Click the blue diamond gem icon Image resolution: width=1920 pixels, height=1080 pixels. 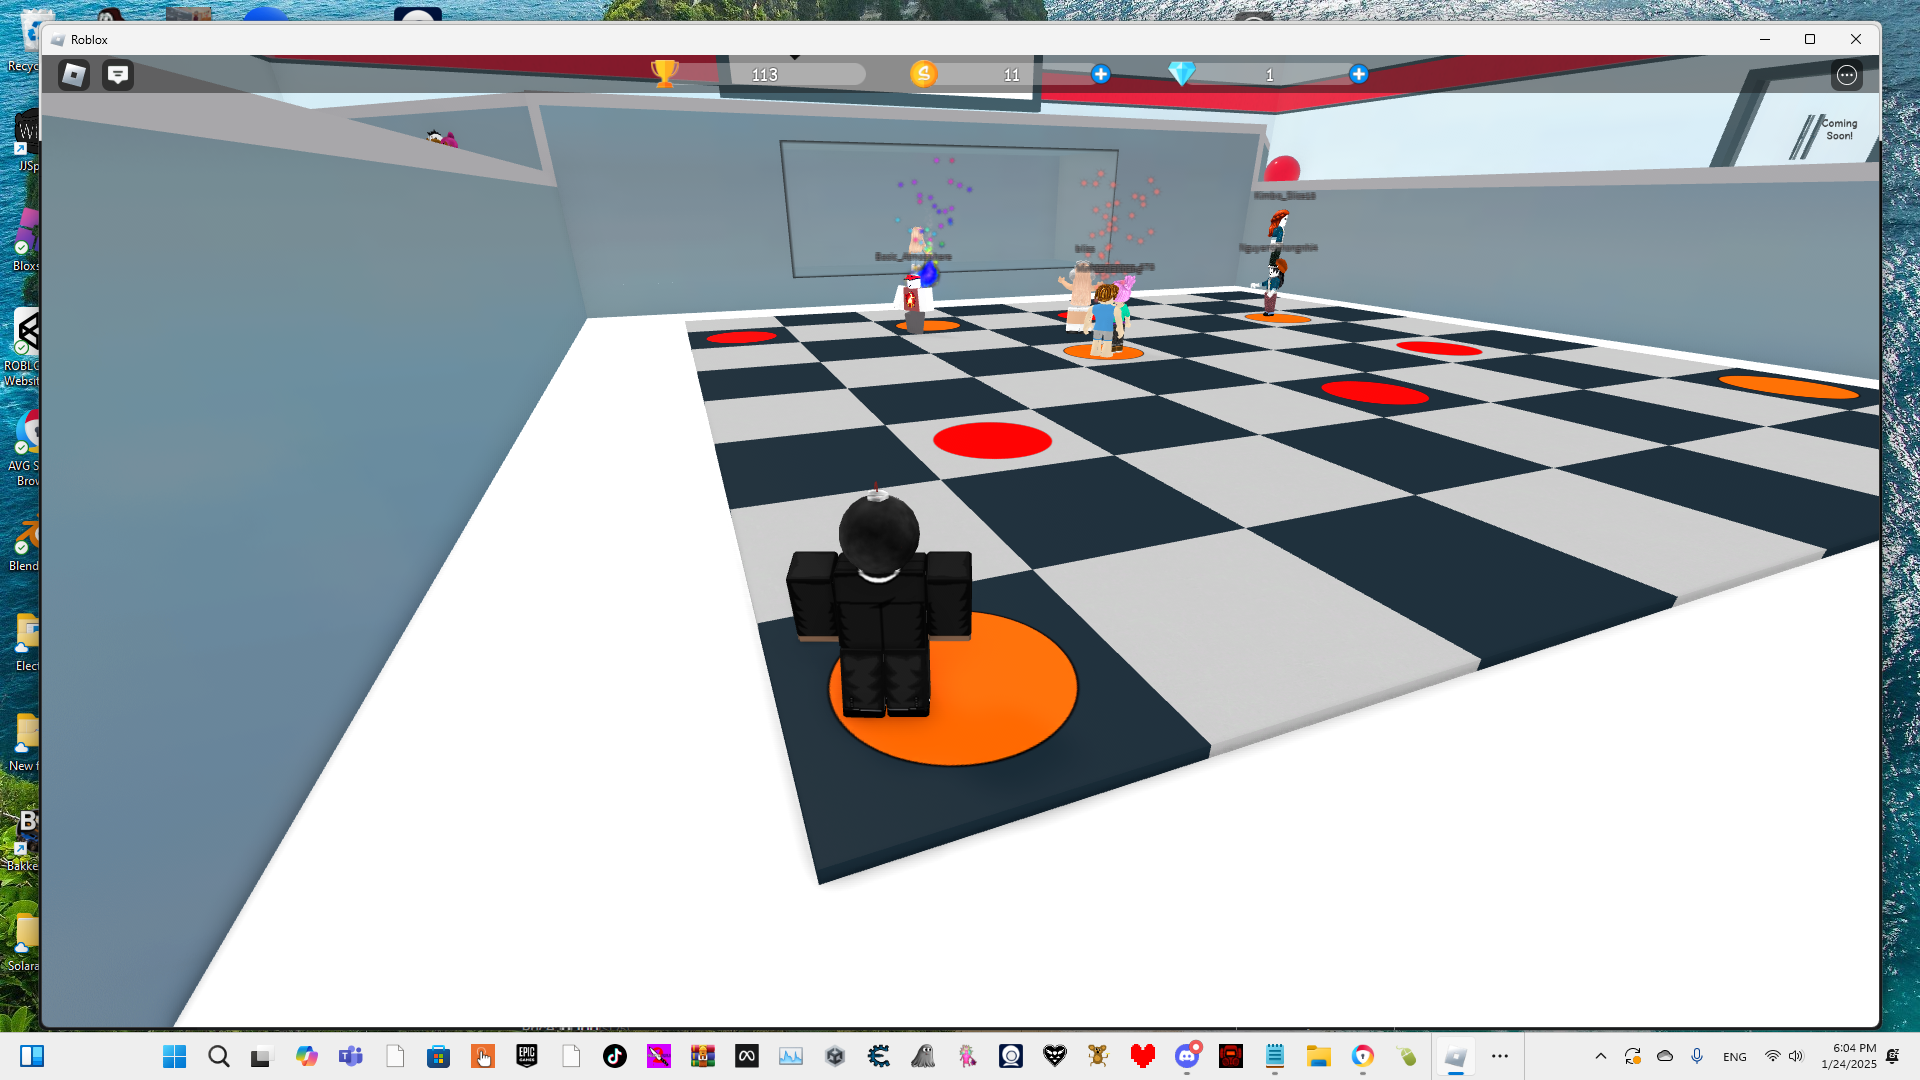(x=1181, y=74)
